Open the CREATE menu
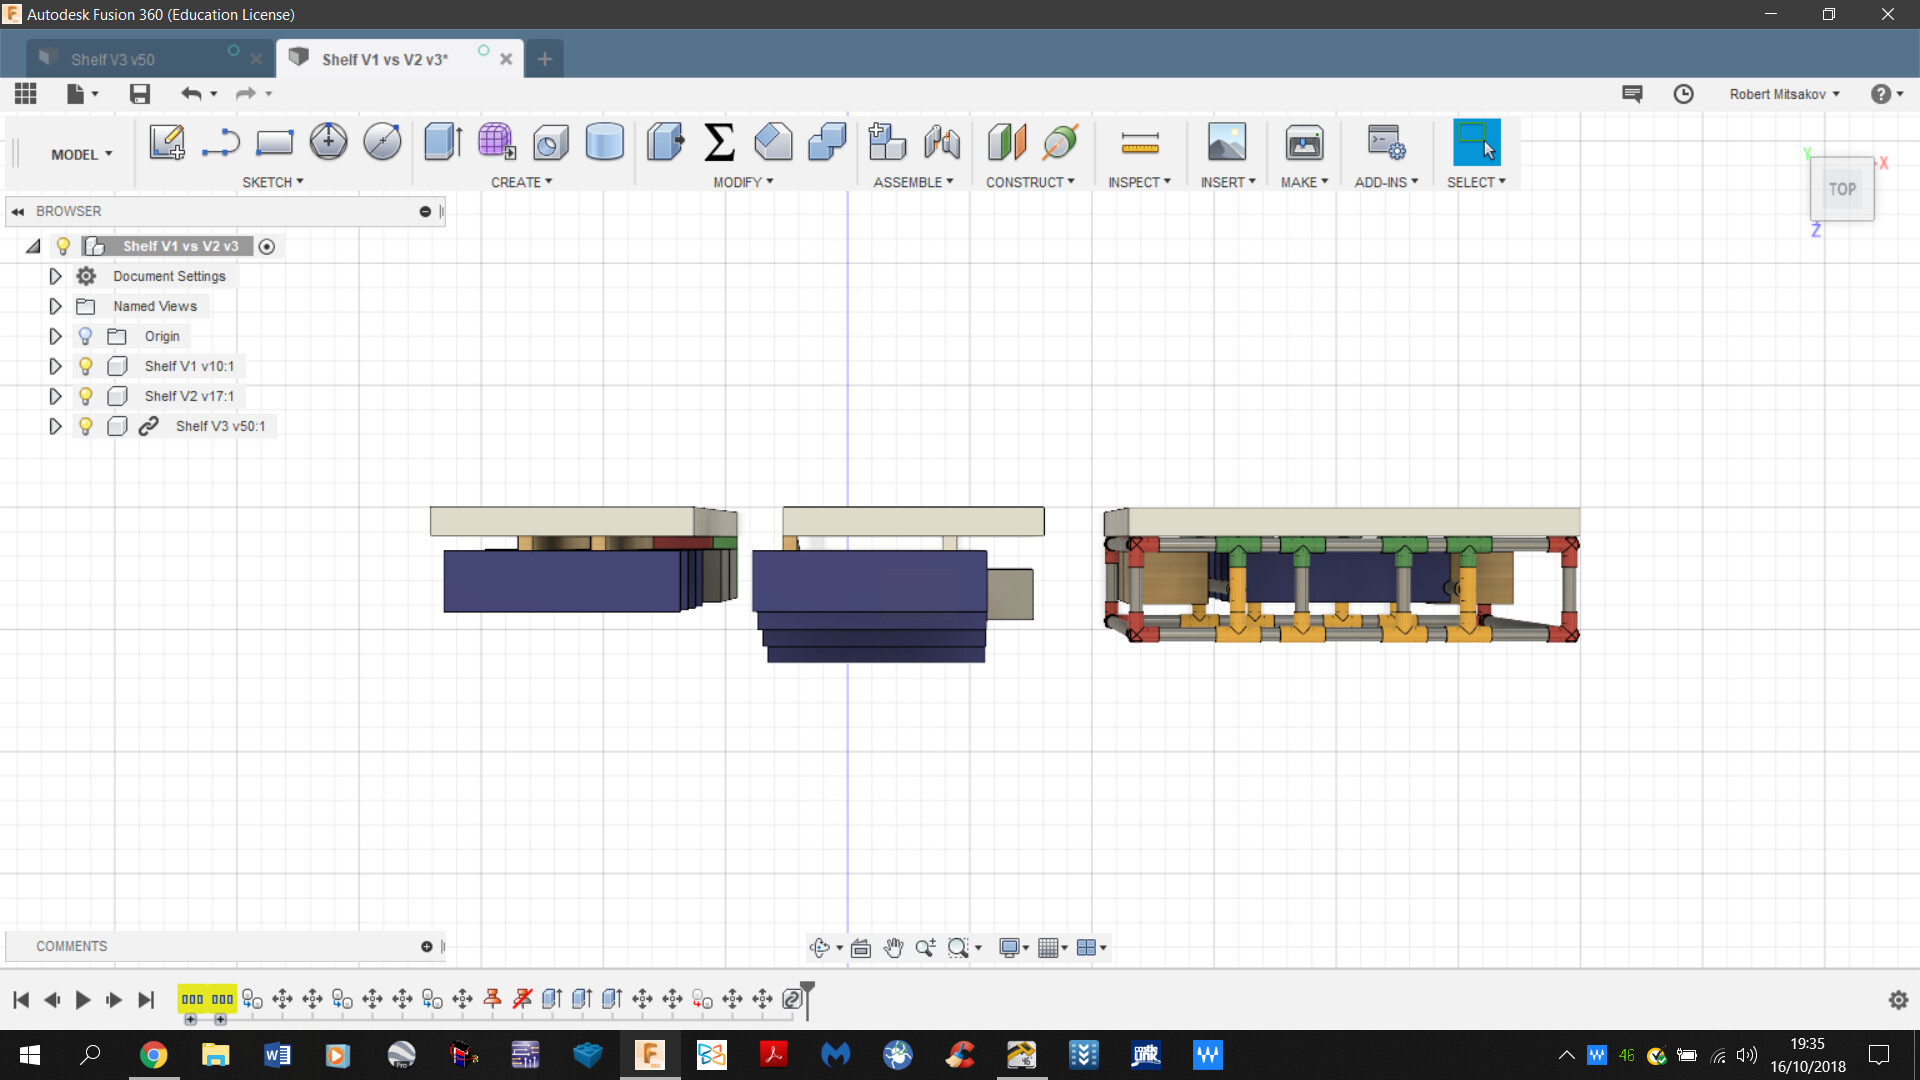 [521, 182]
